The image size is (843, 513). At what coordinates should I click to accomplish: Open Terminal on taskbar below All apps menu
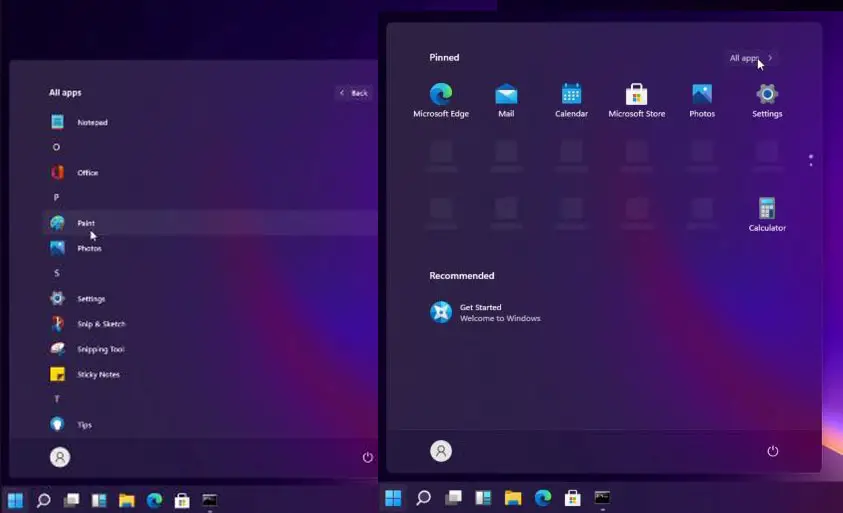(x=210, y=500)
